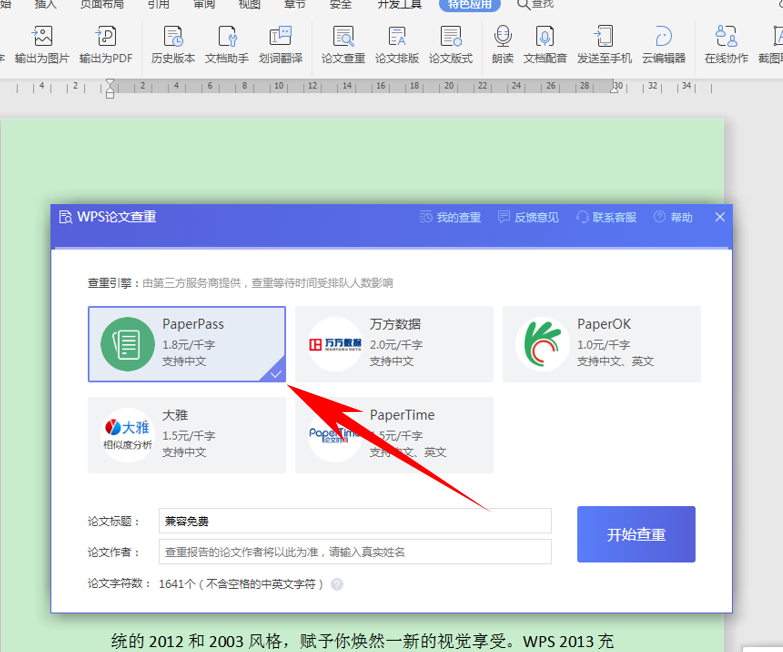Open the 文档助手 document assistant
This screenshot has height=652, width=783.
pyautogui.click(x=227, y=45)
